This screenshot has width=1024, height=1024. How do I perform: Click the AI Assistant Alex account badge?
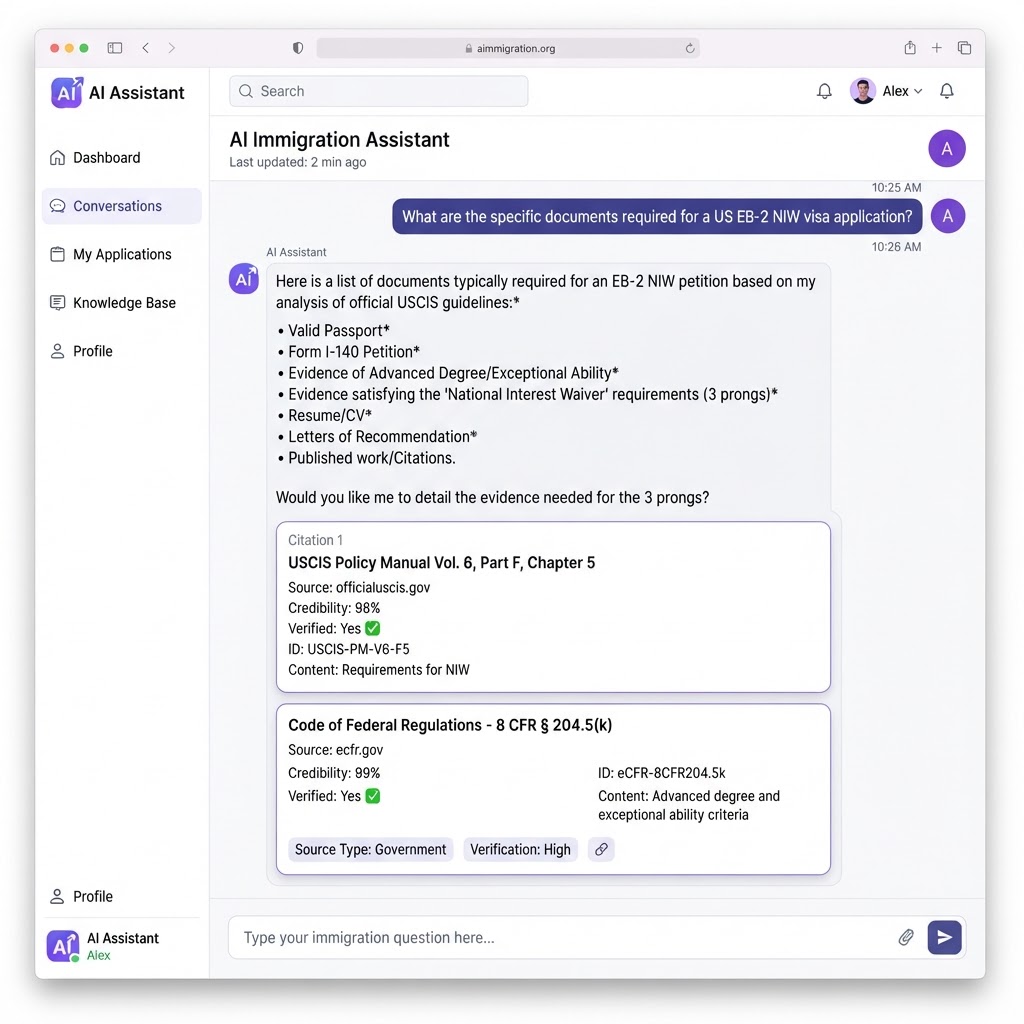pyautogui.click(x=103, y=946)
